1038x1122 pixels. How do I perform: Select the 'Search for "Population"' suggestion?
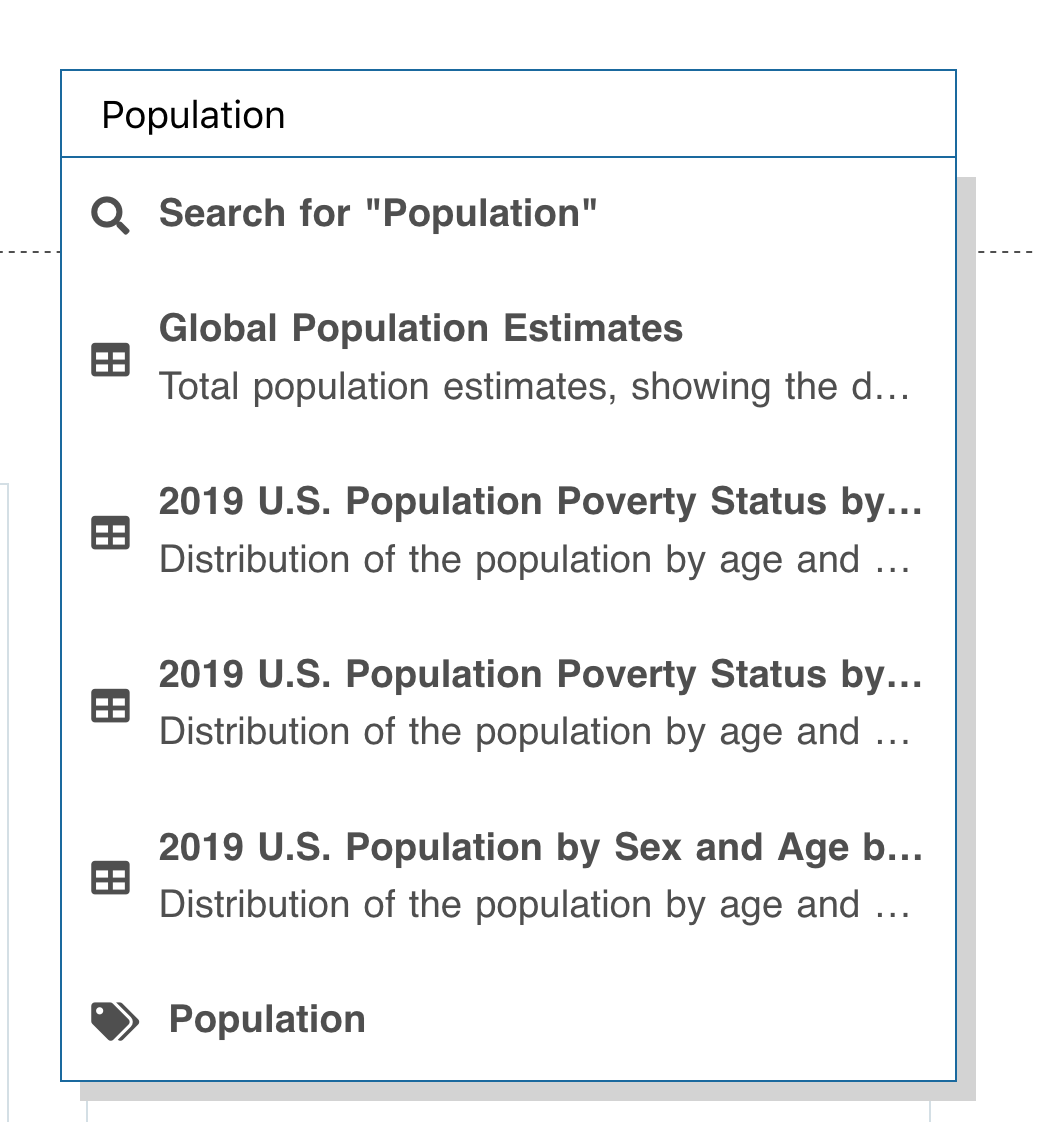click(x=378, y=214)
